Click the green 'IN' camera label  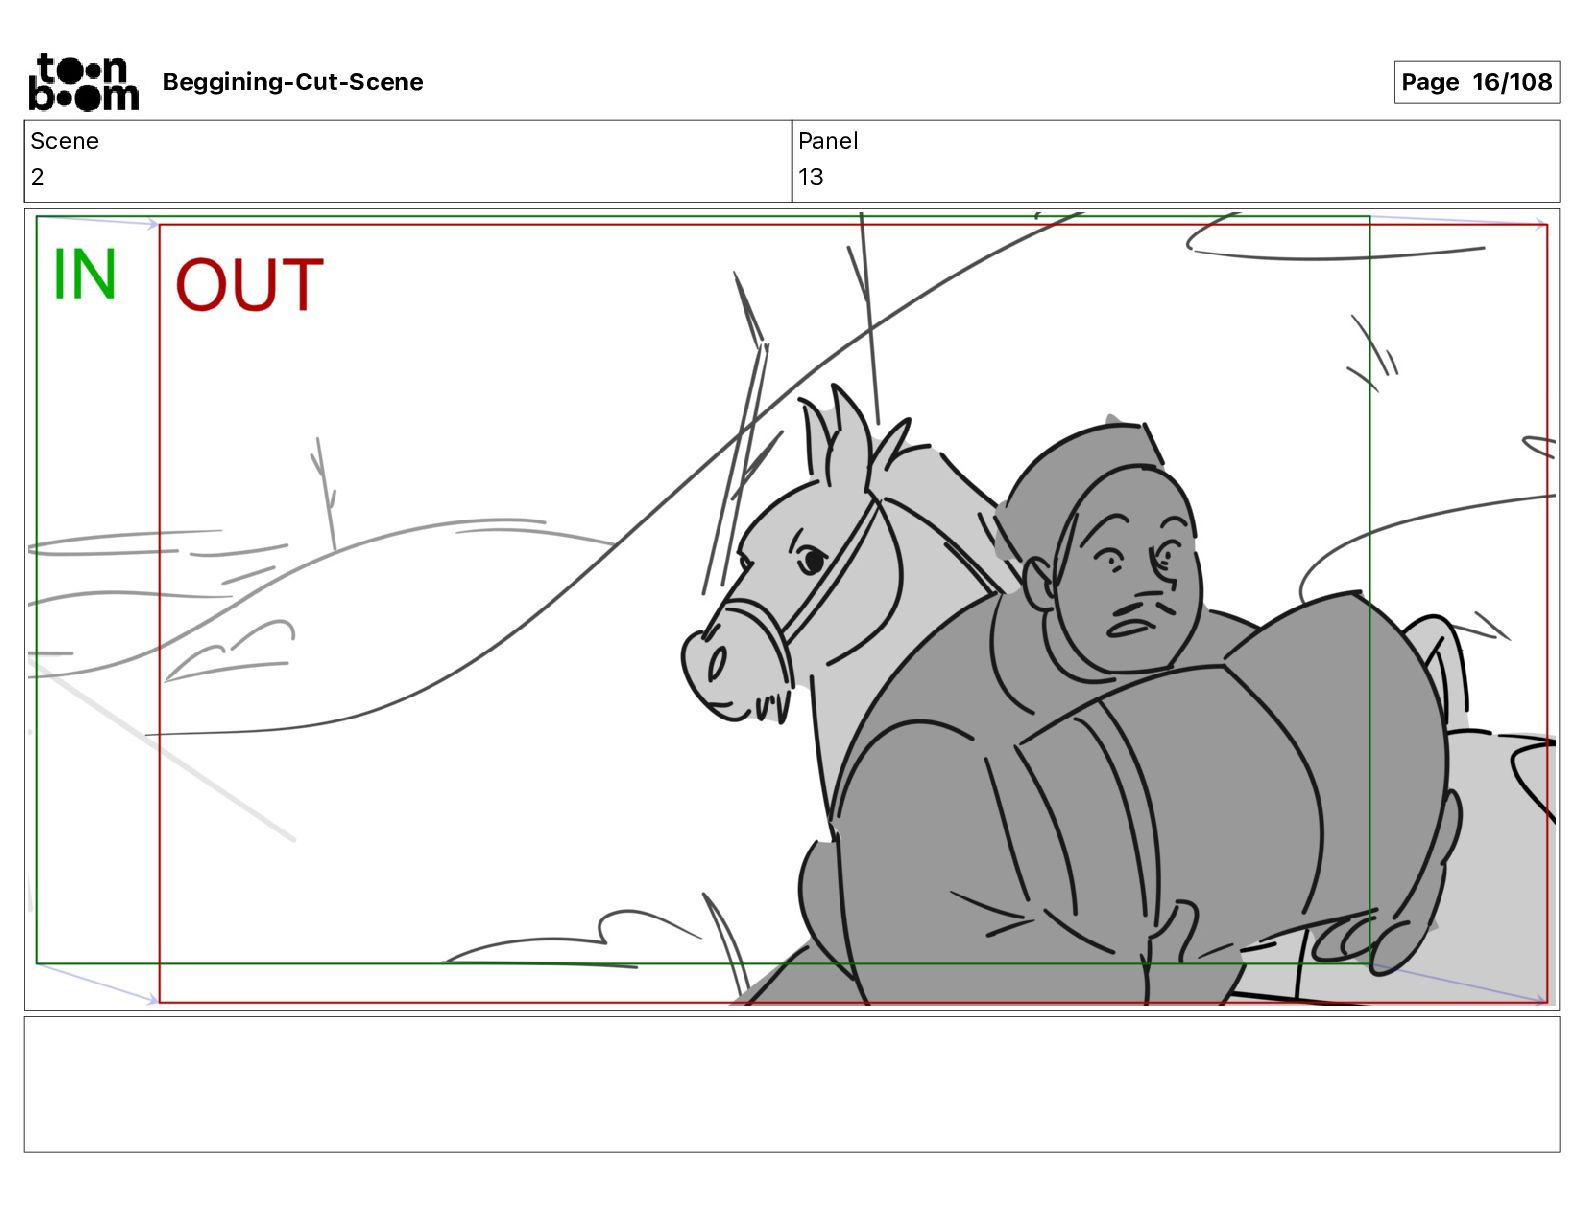click(85, 274)
